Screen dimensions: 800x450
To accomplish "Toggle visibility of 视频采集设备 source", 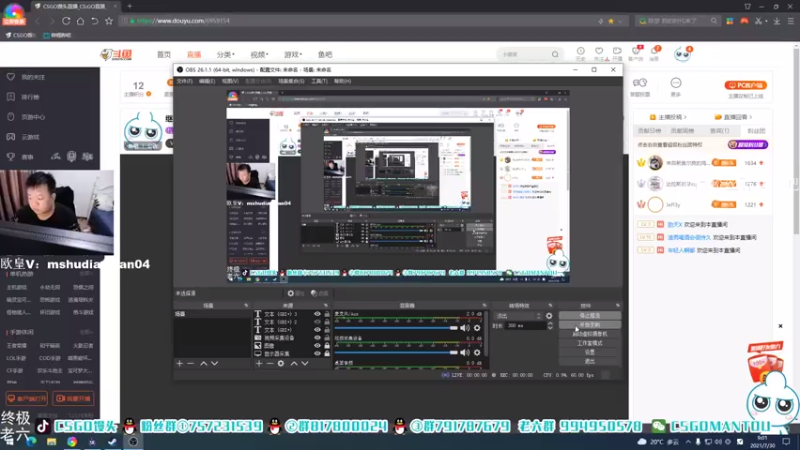I will coord(317,338).
